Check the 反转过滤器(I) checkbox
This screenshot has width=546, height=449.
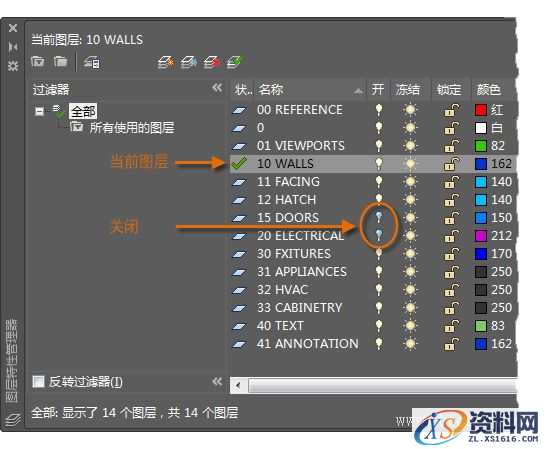38,382
